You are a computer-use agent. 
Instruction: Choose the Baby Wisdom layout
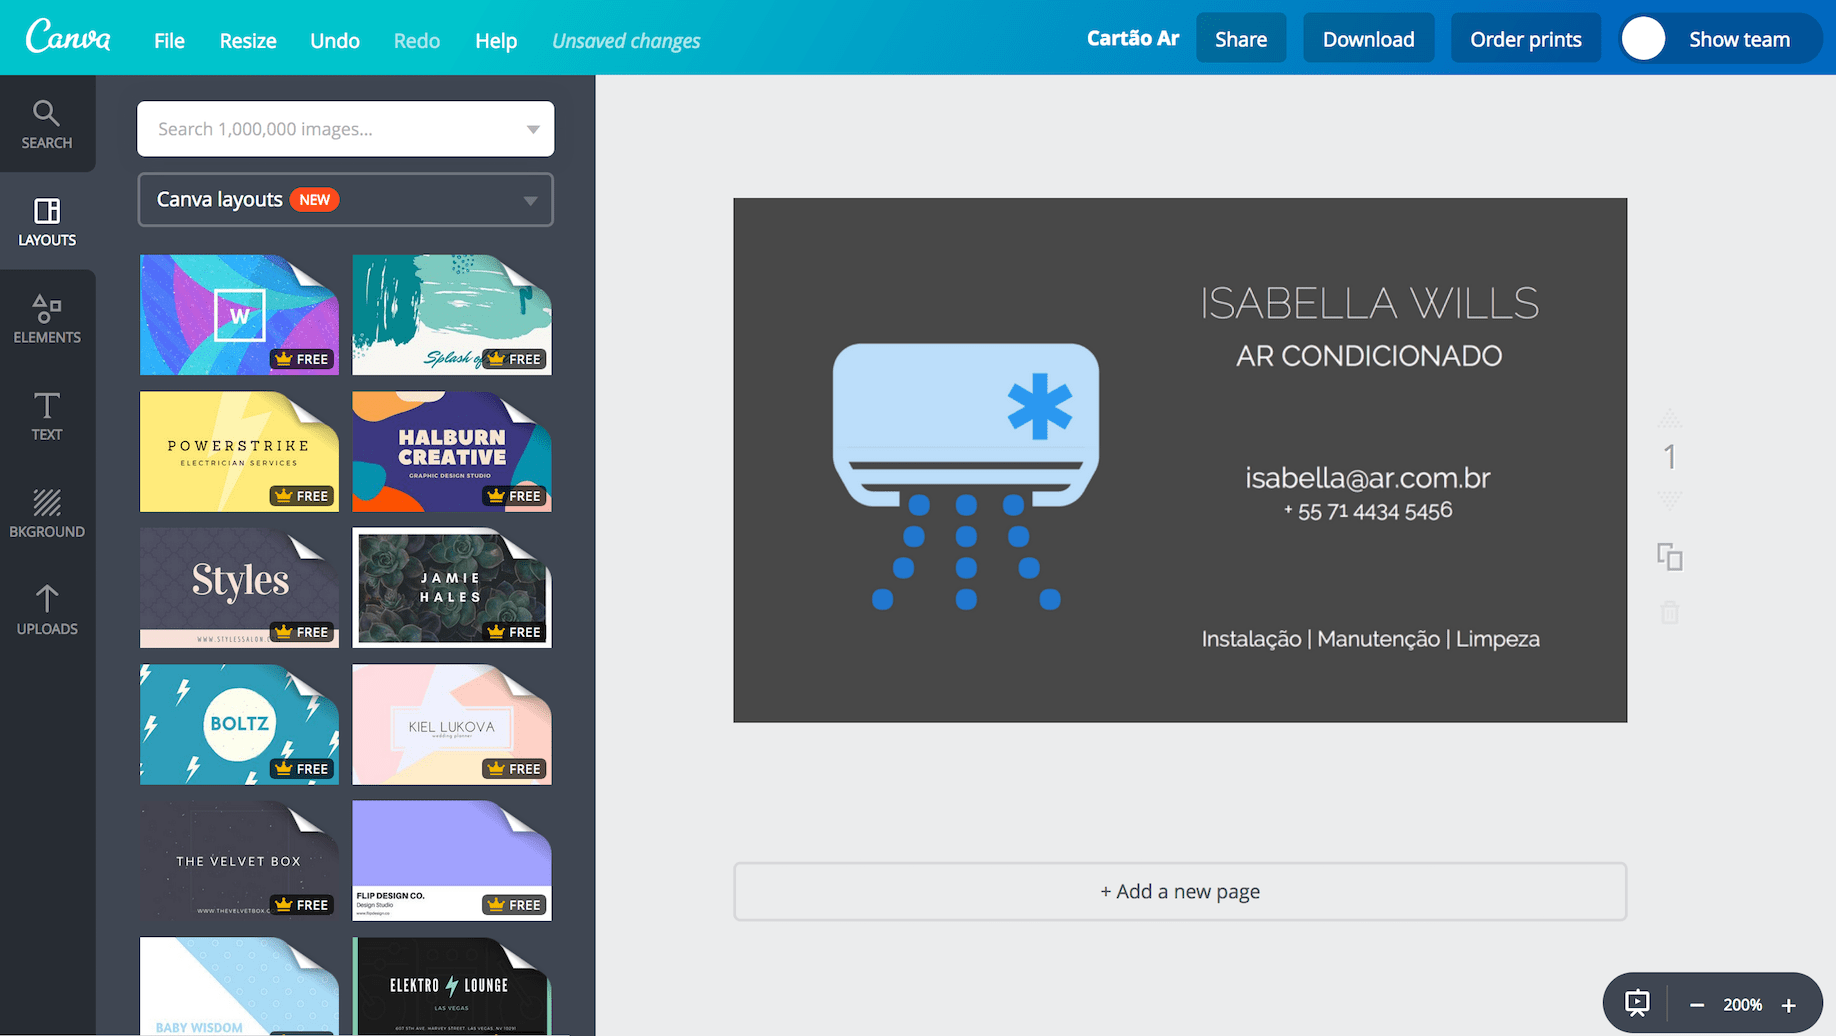pyautogui.click(x=239, y=986)
